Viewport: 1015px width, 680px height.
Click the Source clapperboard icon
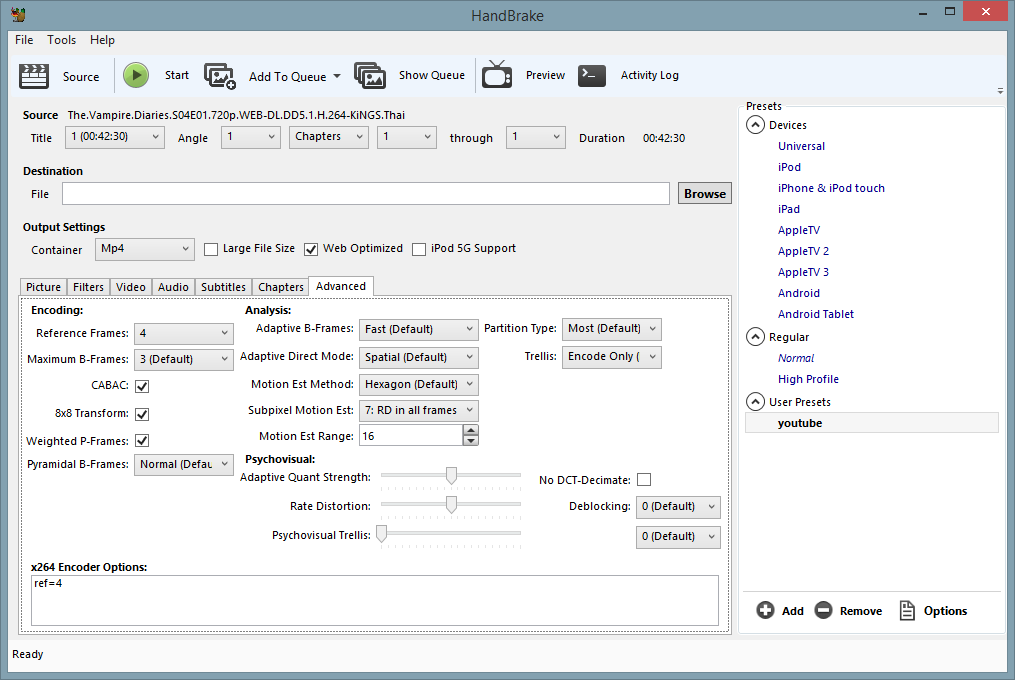click(x=34, y=76)
